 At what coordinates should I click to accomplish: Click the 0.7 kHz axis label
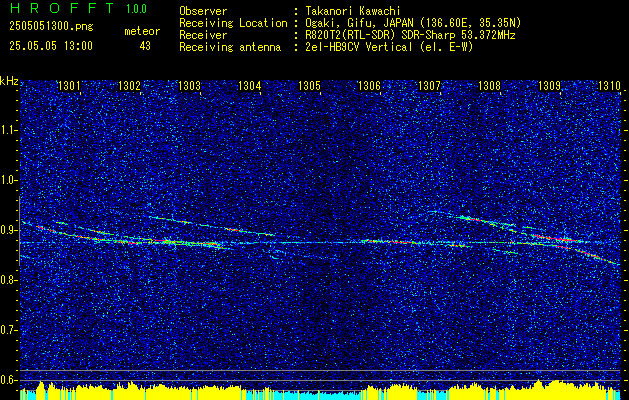8,330
